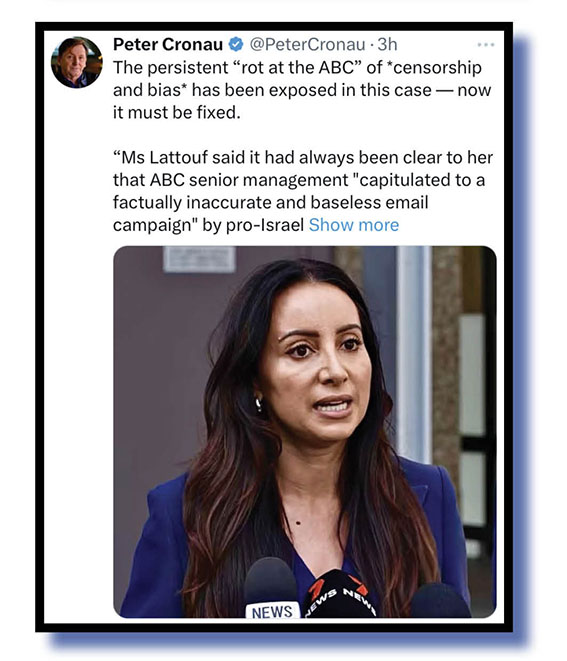The height and width of the screenshot is (661, 567).
Task: Click the red 7 News microphone in photo
Action: (341, 594)
